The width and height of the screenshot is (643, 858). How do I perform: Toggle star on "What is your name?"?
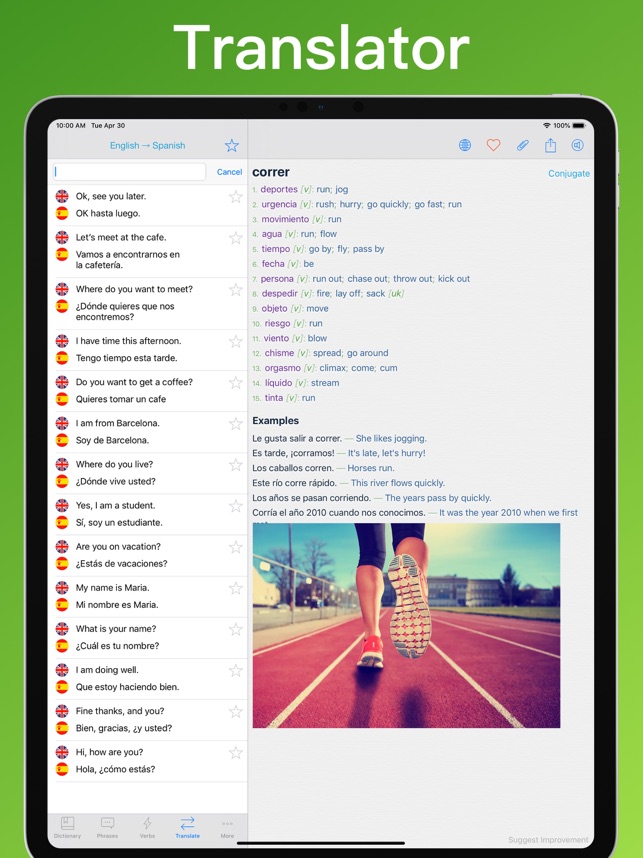click(236, 630)
